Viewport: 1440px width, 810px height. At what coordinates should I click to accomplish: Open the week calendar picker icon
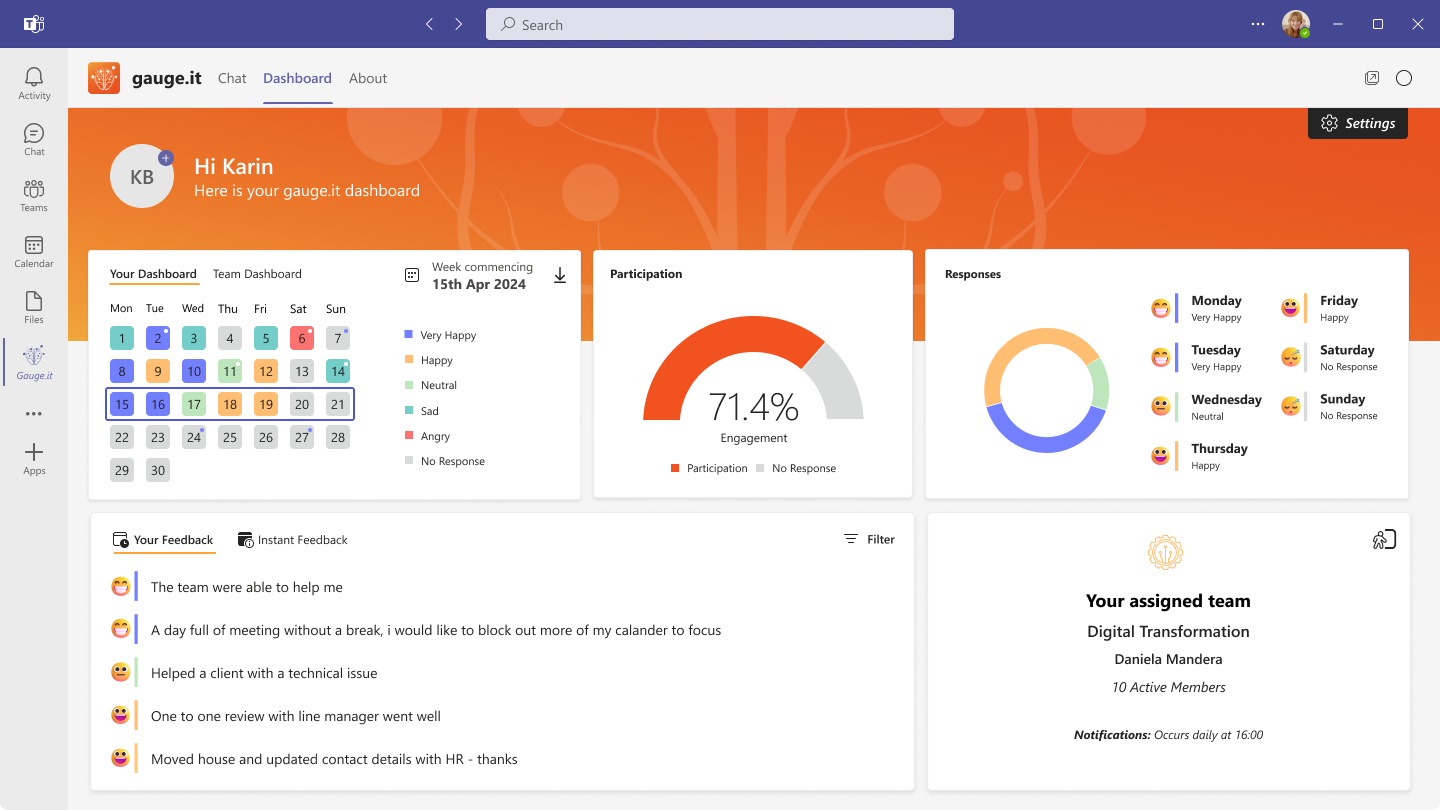pyautogui.click(x=411, y=275)
